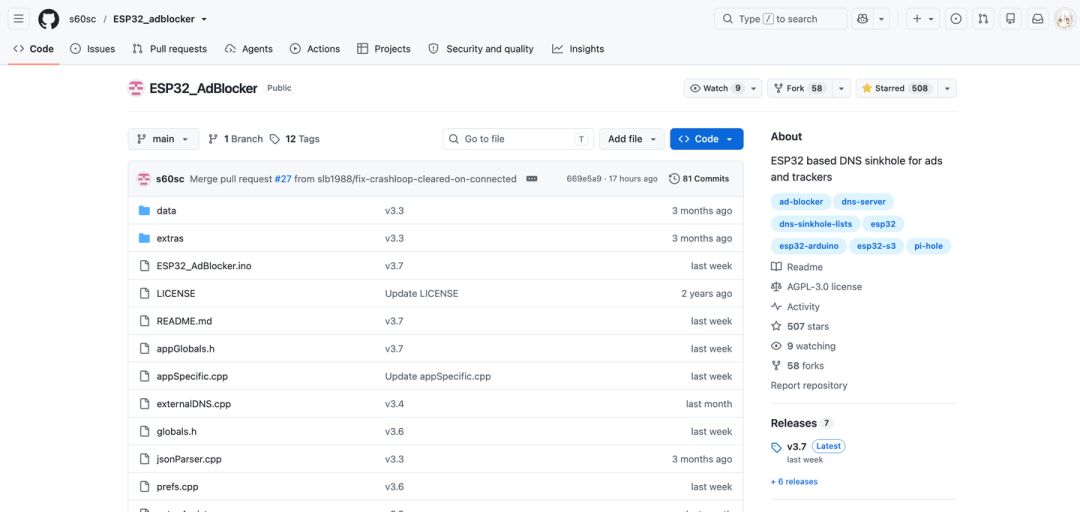
Task: Open the Watch options dropdown arrow
Action: pos(755,88)
